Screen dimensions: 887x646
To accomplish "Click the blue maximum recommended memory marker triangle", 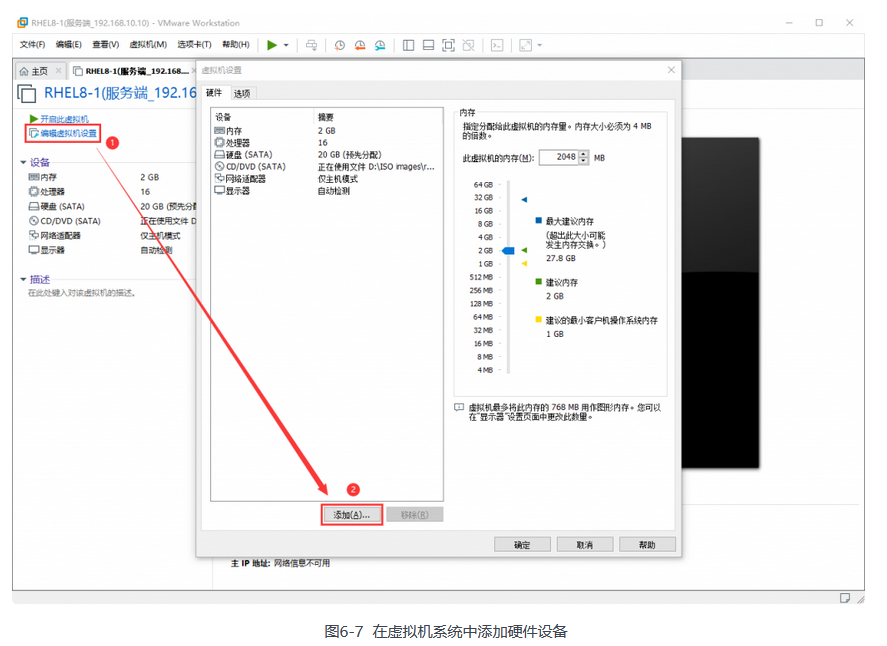I will coord(524,199).
